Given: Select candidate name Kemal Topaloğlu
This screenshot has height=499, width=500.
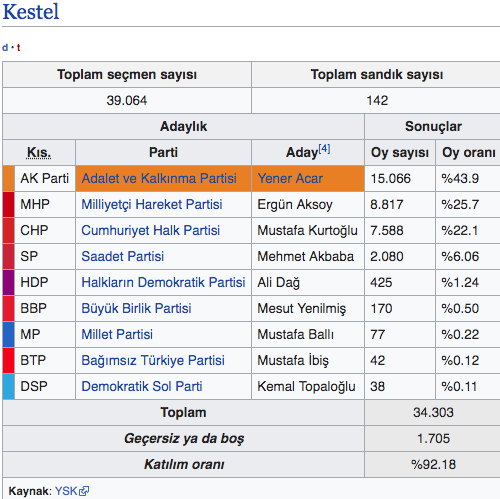Looking at the screenshot, I should pyautogui.click(x=306, y=386).
